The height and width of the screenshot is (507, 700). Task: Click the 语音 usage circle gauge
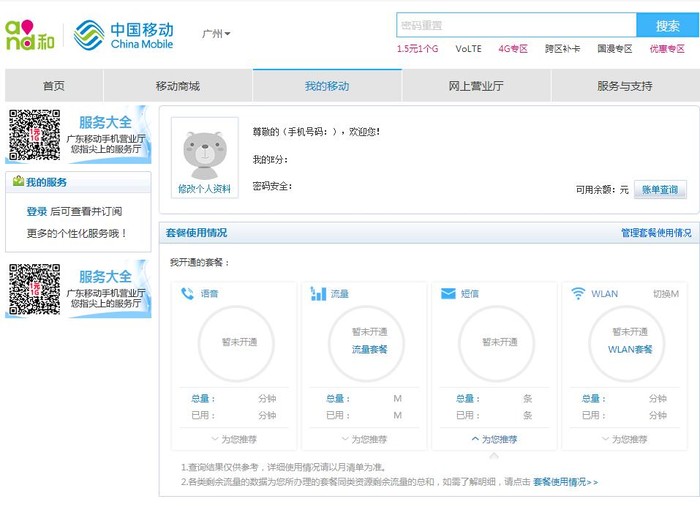(x=236, y=343)
